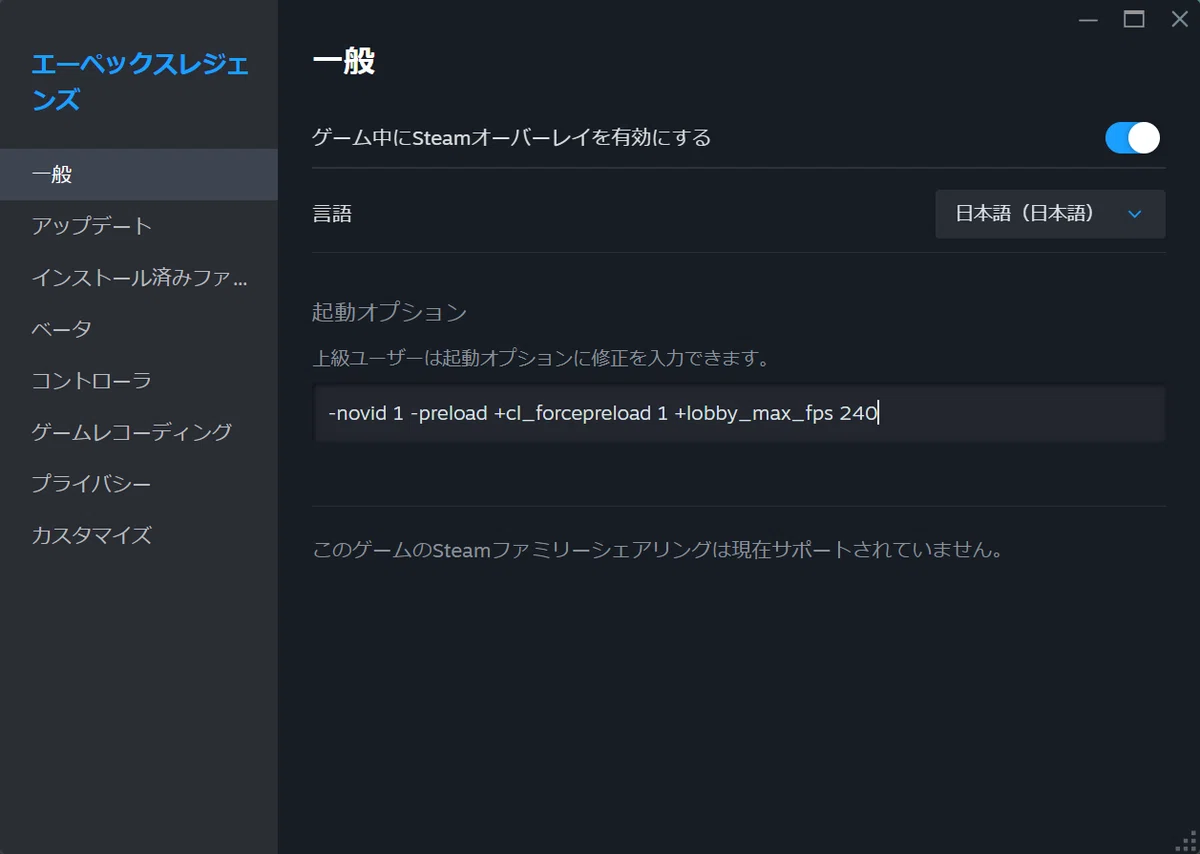The height and width of the screenshot is (854, 1200).
Task: Click the 上級ユーザー launch options description
Action: pos(542,357)
